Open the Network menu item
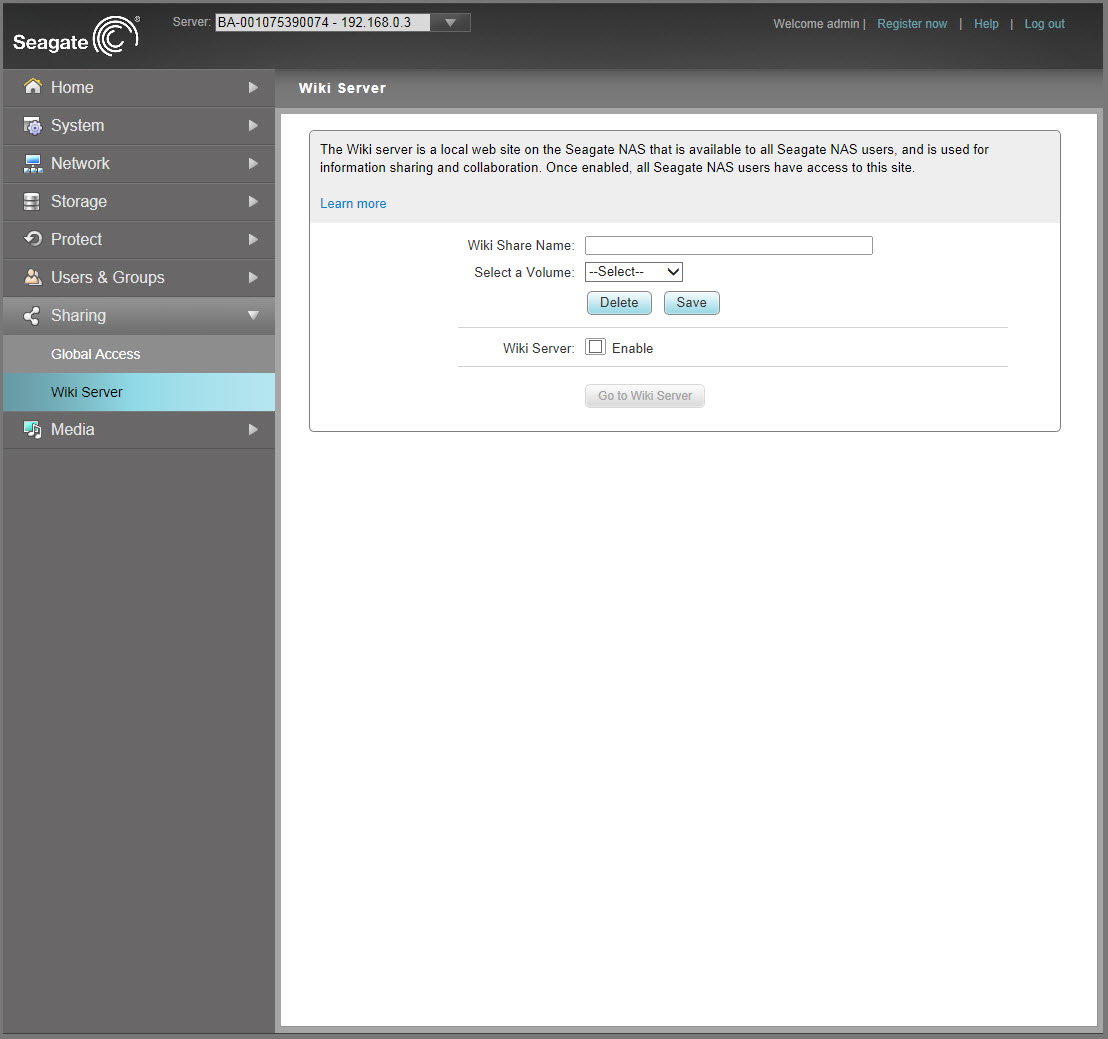Screen dimensions: 1108x1039 pyautogui.click(x=139, y=164)
